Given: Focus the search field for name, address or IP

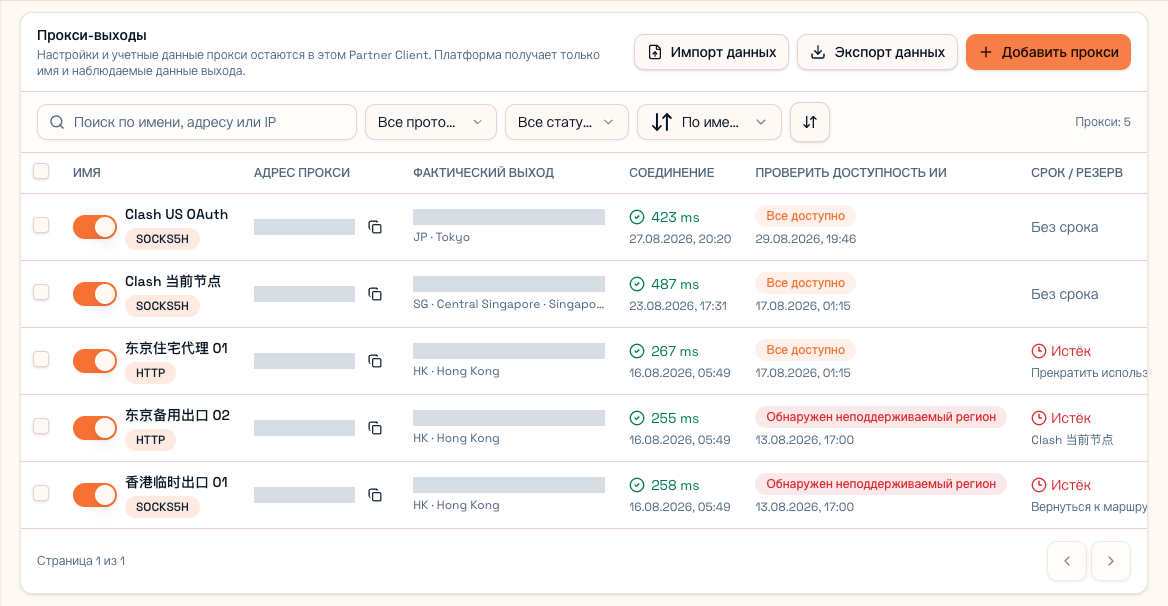Looking at the screenshot, I should (197, 122).
